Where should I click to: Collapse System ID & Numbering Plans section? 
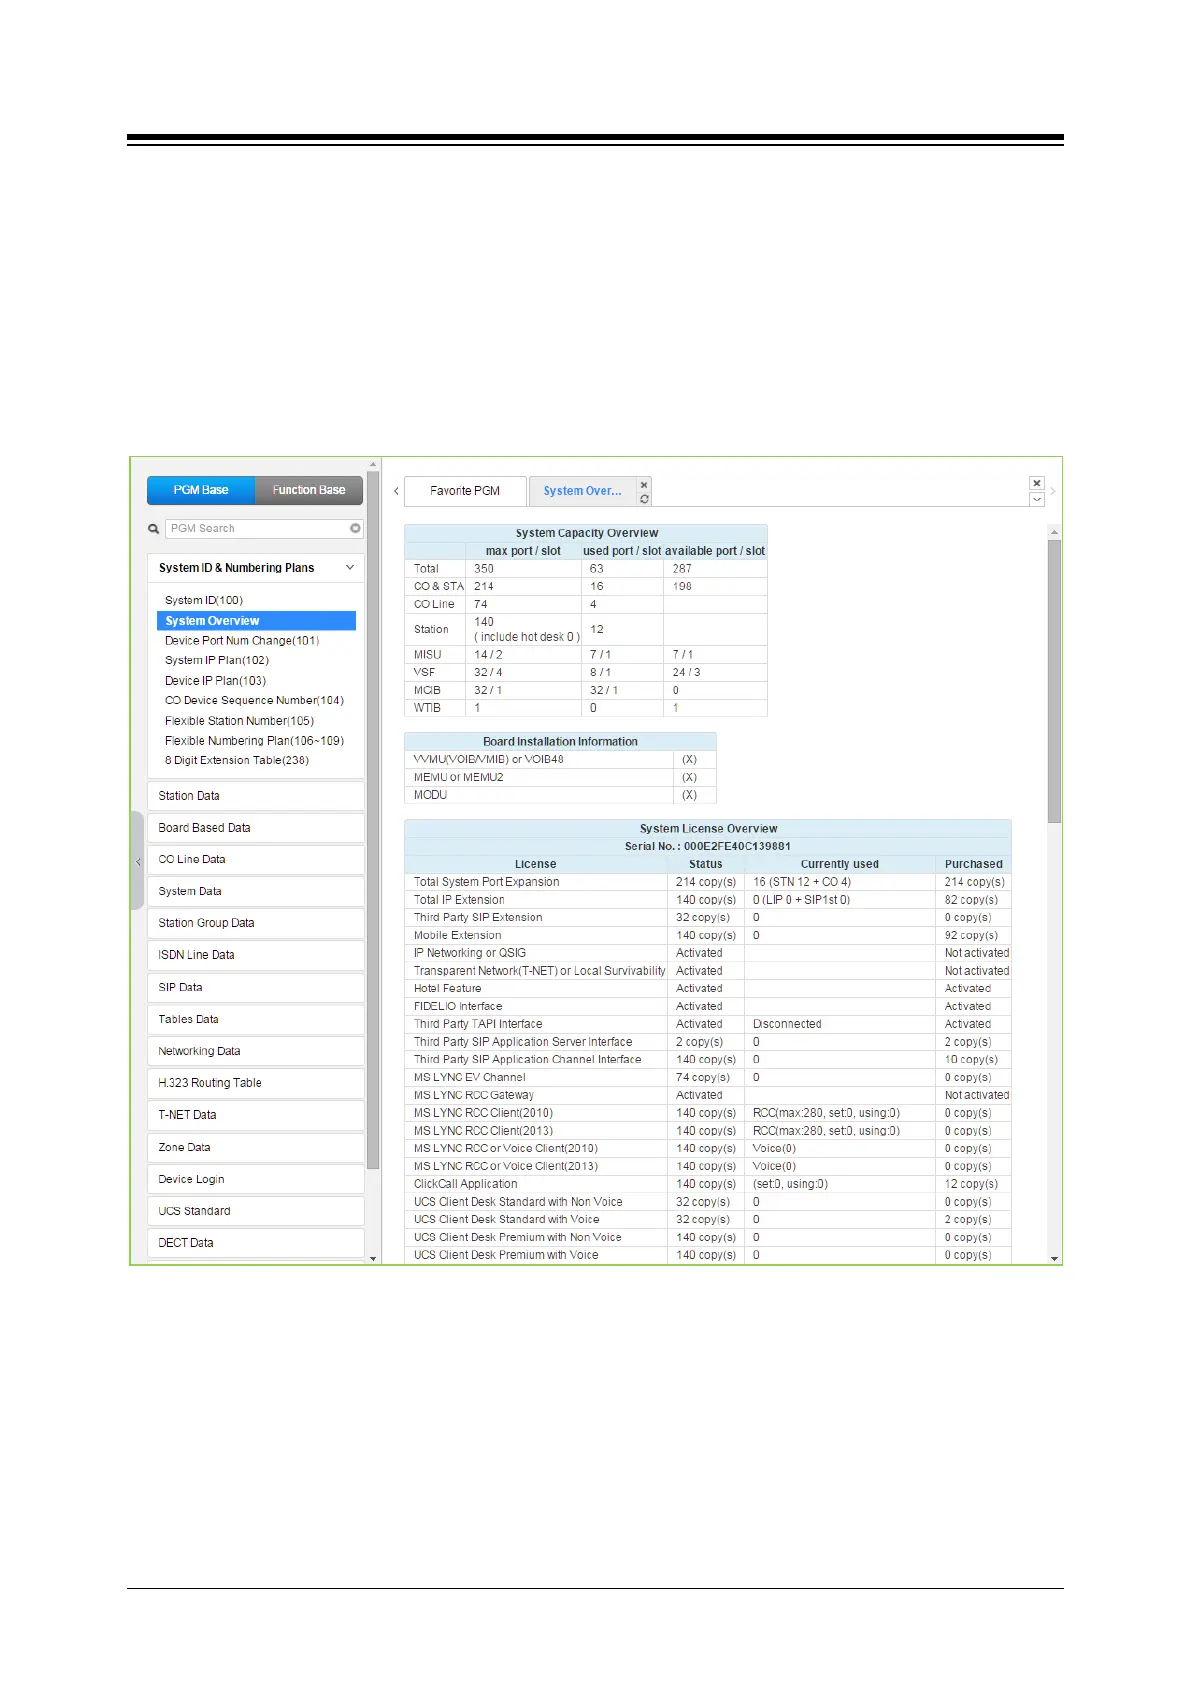coord(350,568)
